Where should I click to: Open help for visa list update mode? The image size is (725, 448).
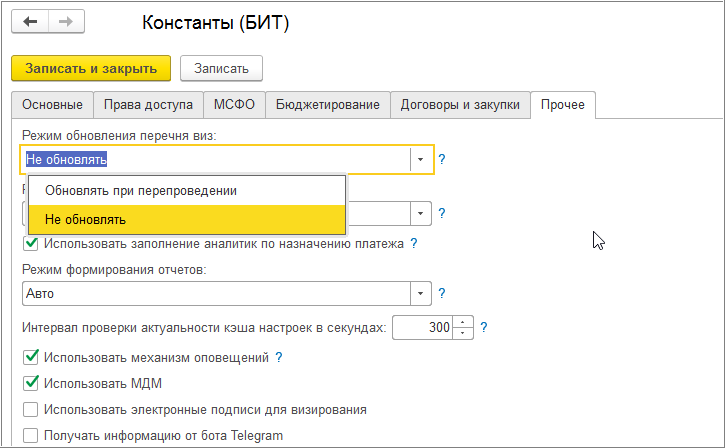point(442,159)
